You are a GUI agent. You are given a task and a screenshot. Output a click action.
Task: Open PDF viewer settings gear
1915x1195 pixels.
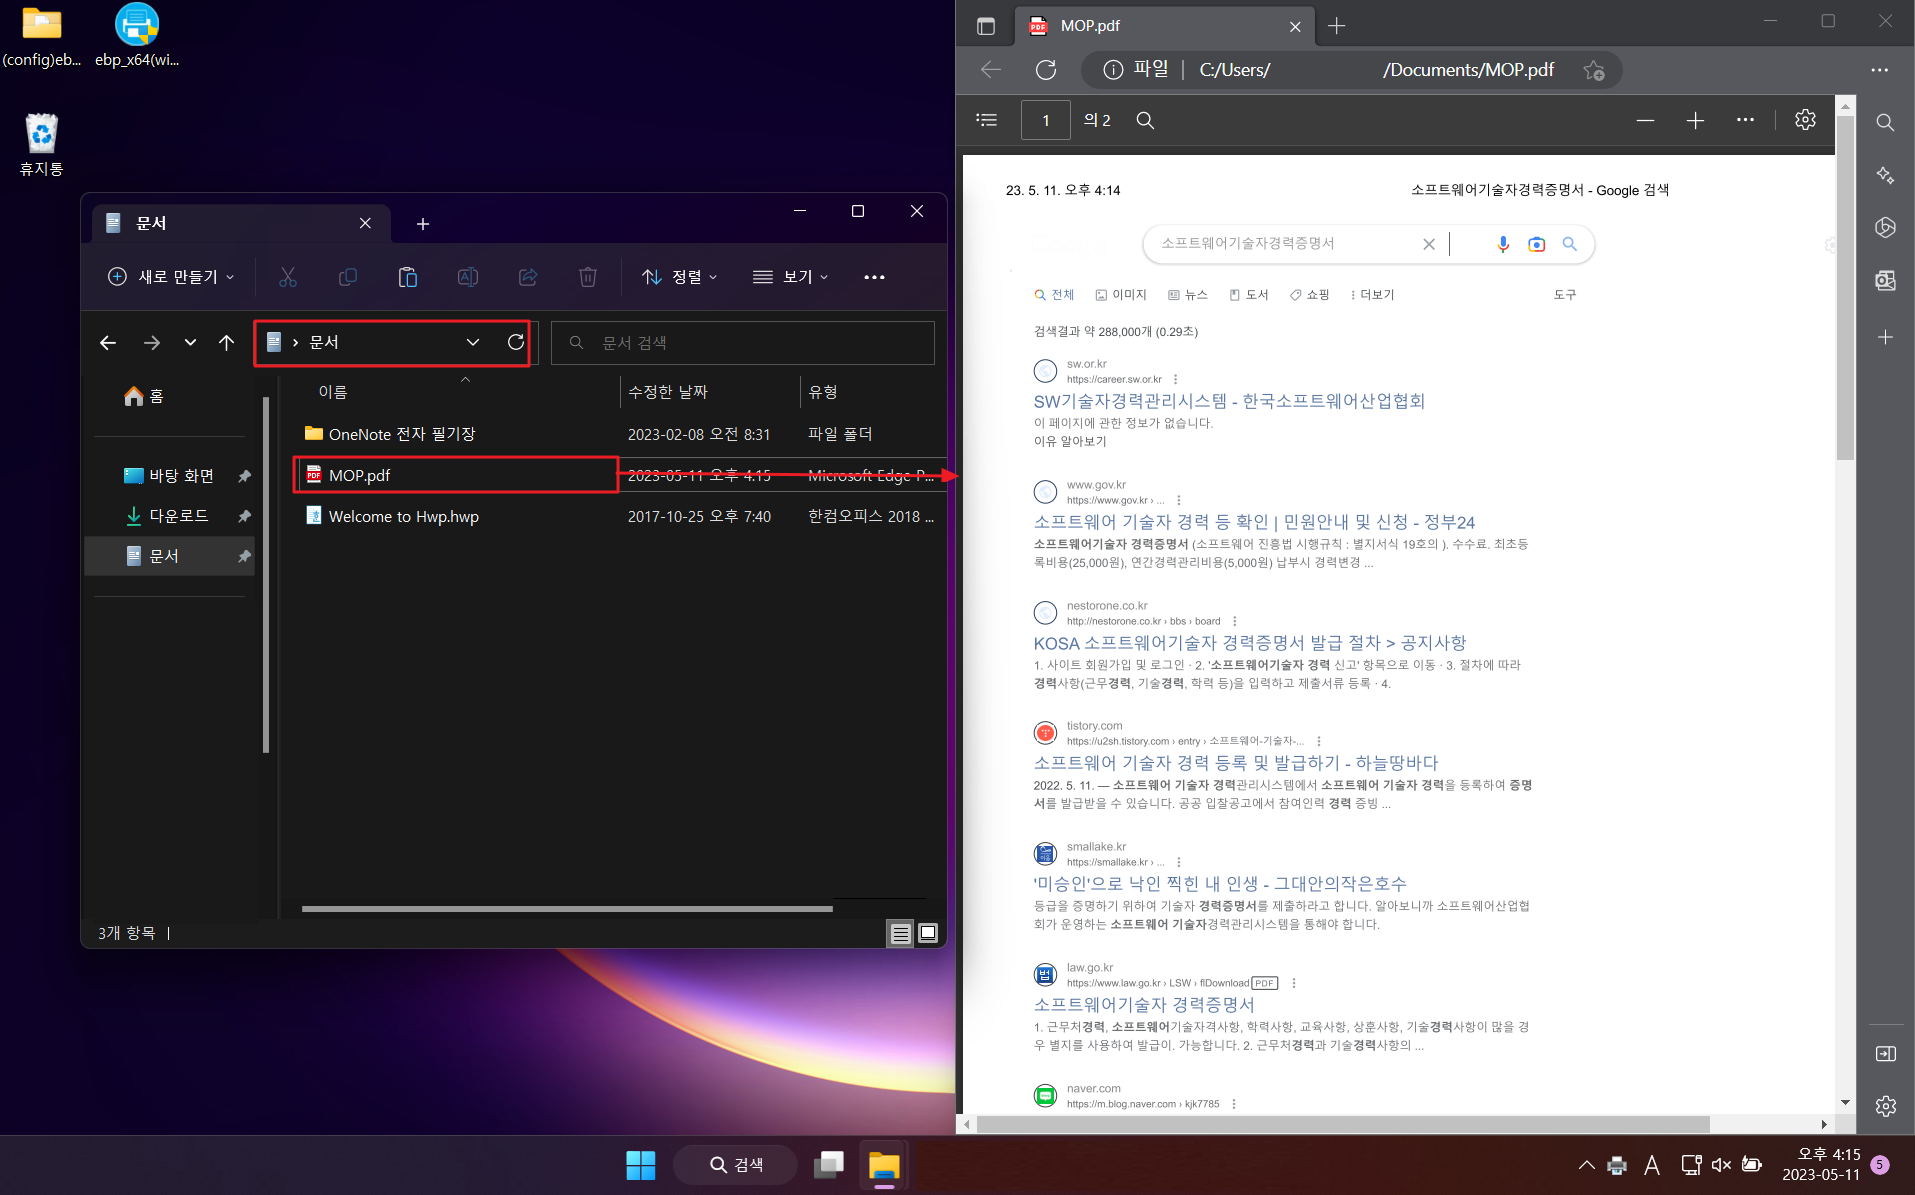[x=1805, y=120]
